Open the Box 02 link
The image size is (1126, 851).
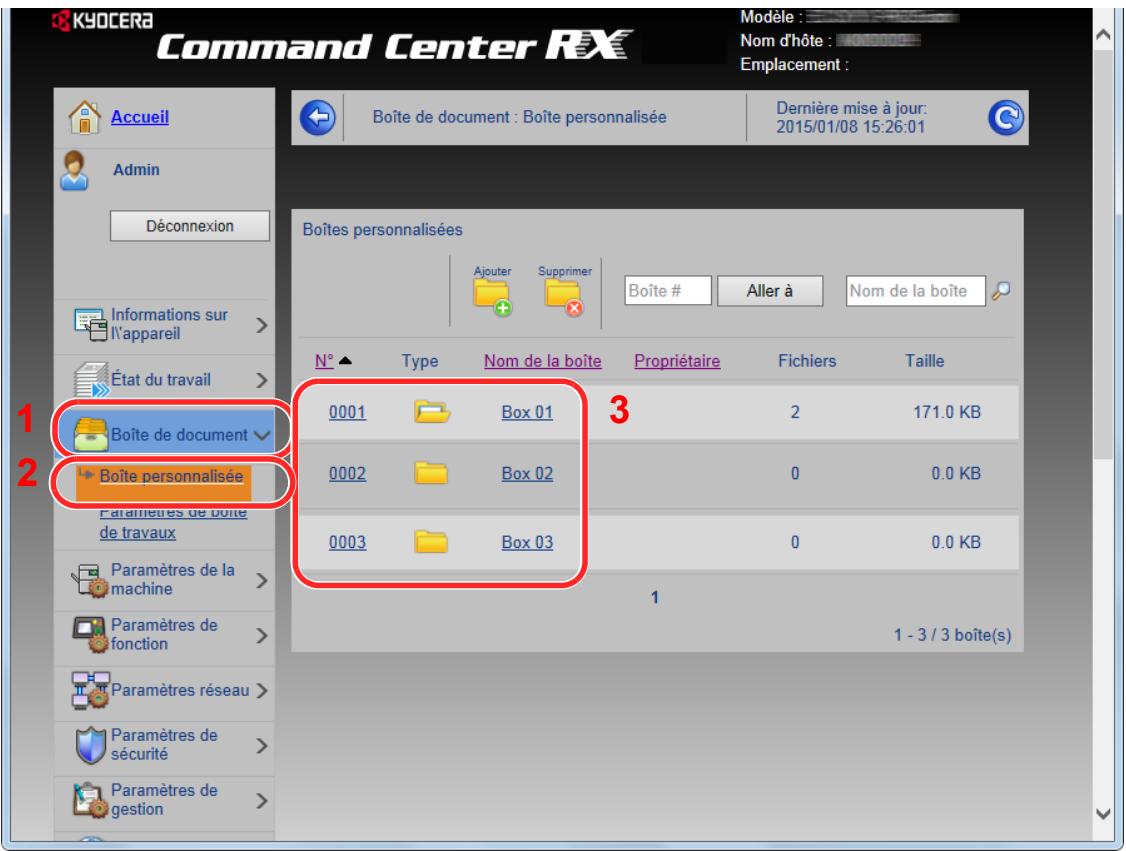pyautogui.click(x=527, y=473)
